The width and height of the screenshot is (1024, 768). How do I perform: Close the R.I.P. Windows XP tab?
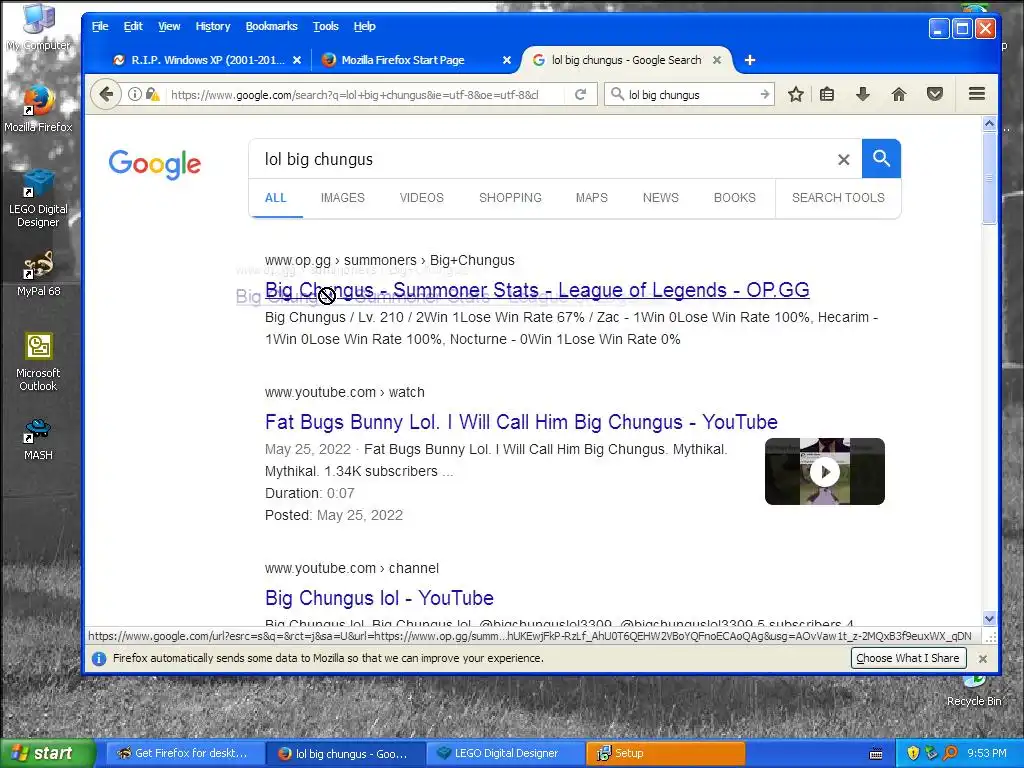297,60
